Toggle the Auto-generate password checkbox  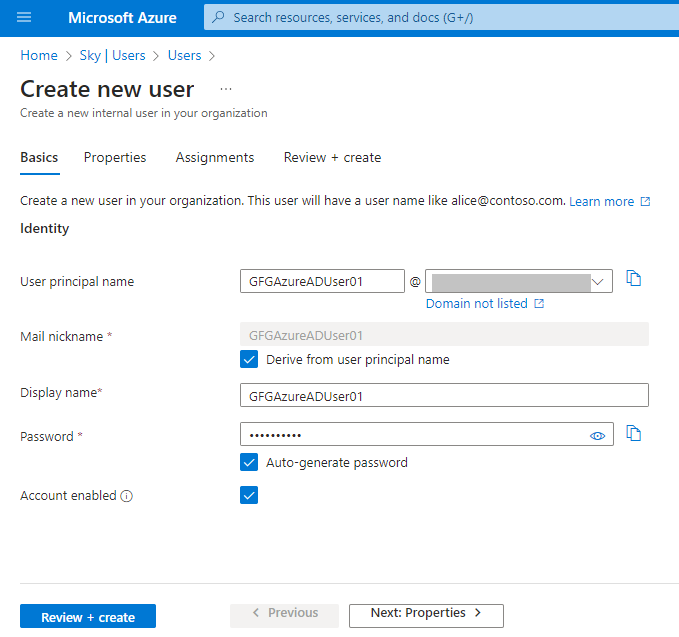point(249,462)
